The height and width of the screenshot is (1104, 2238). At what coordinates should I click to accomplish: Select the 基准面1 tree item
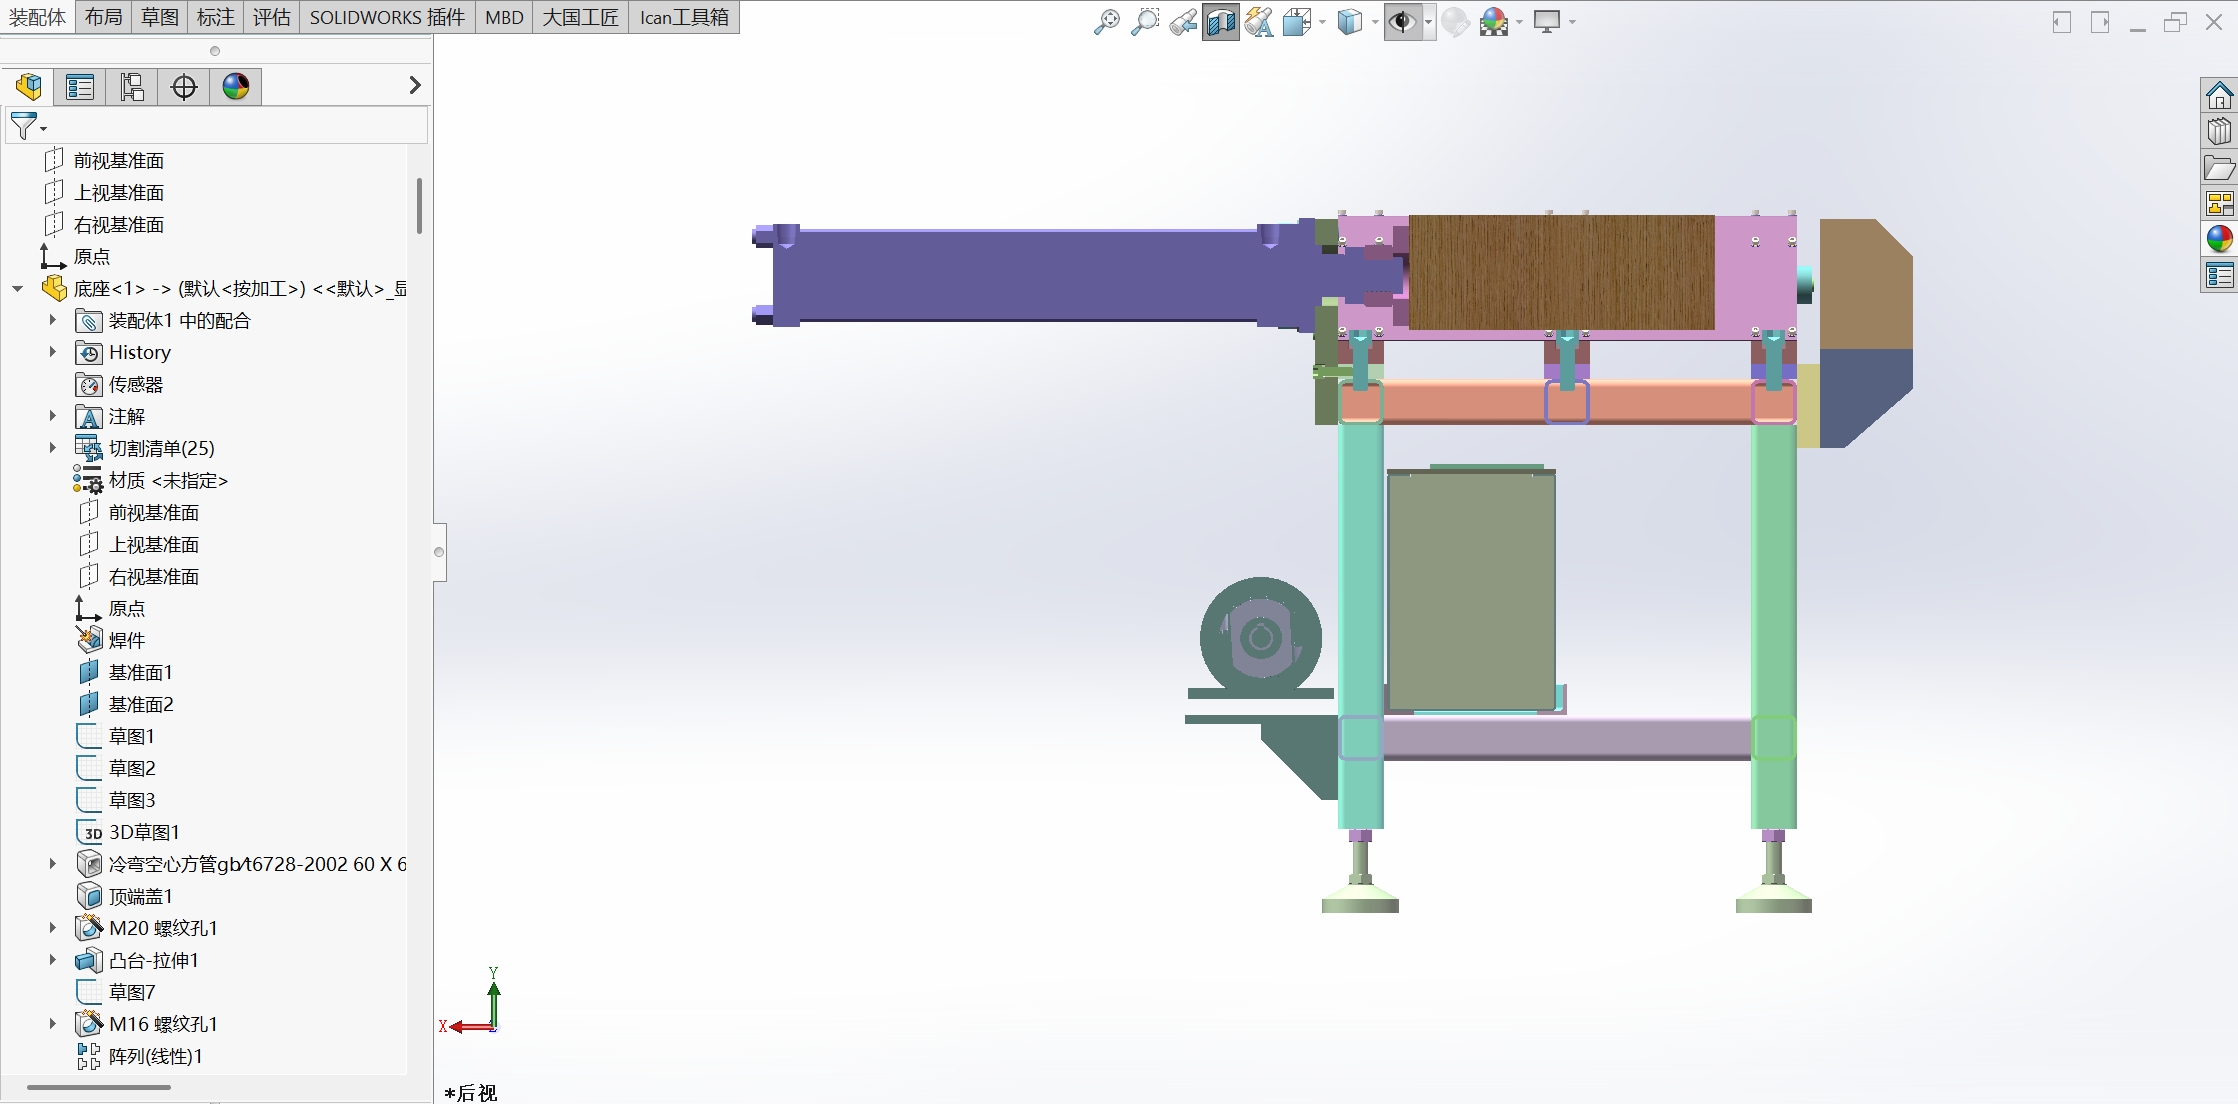(140, 672)
